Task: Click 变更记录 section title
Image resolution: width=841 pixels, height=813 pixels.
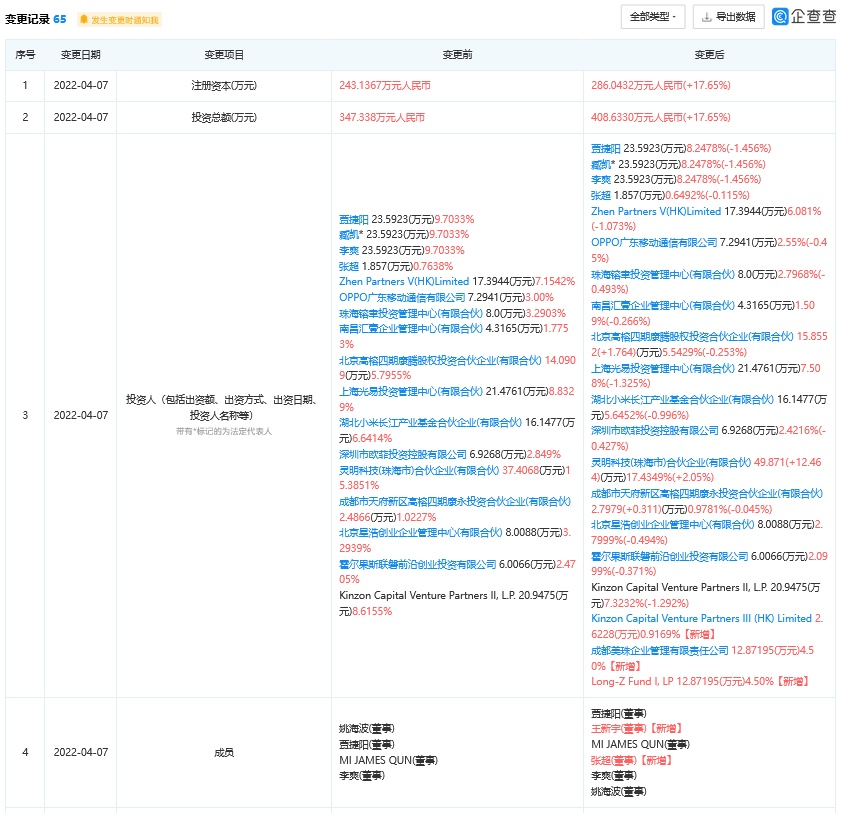Action: click(x=28, y=19)
